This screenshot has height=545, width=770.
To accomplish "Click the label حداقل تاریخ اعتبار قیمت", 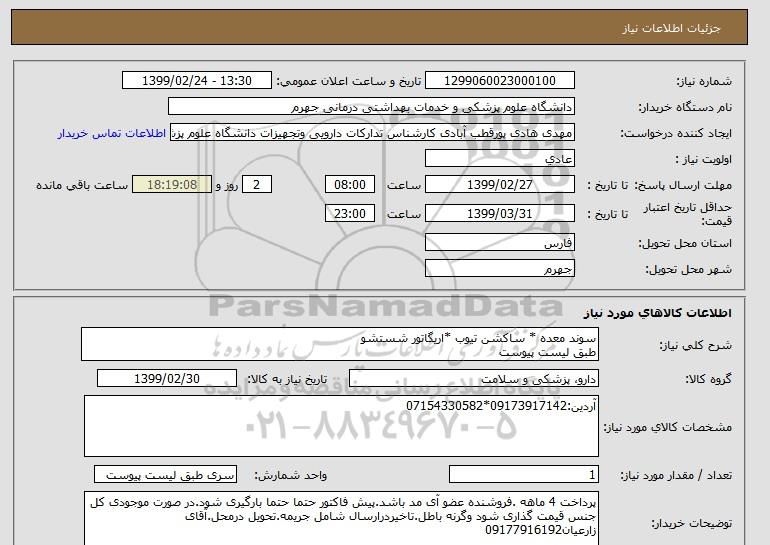I will pyautogui.click(x=688, y=214).
